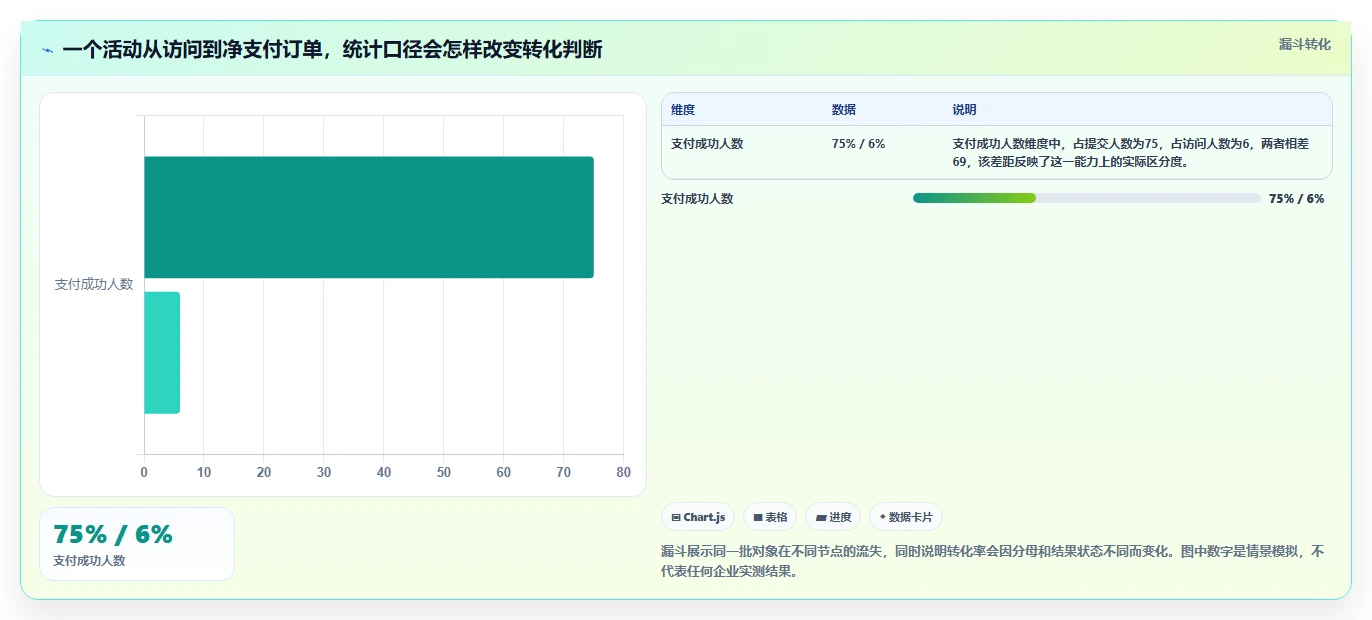1372x620 pixels.
Task: Click the footer note starting 漏斗展示同一批对象
Action: click(x=992, y=562)
